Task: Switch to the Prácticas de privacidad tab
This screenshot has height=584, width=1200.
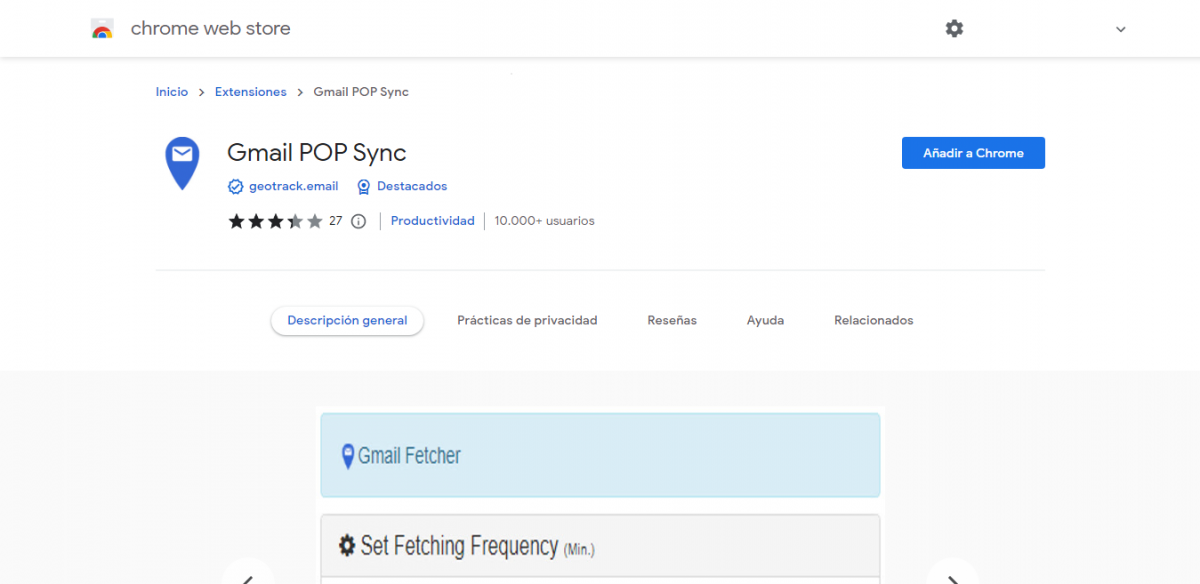Action: (527, 321)
